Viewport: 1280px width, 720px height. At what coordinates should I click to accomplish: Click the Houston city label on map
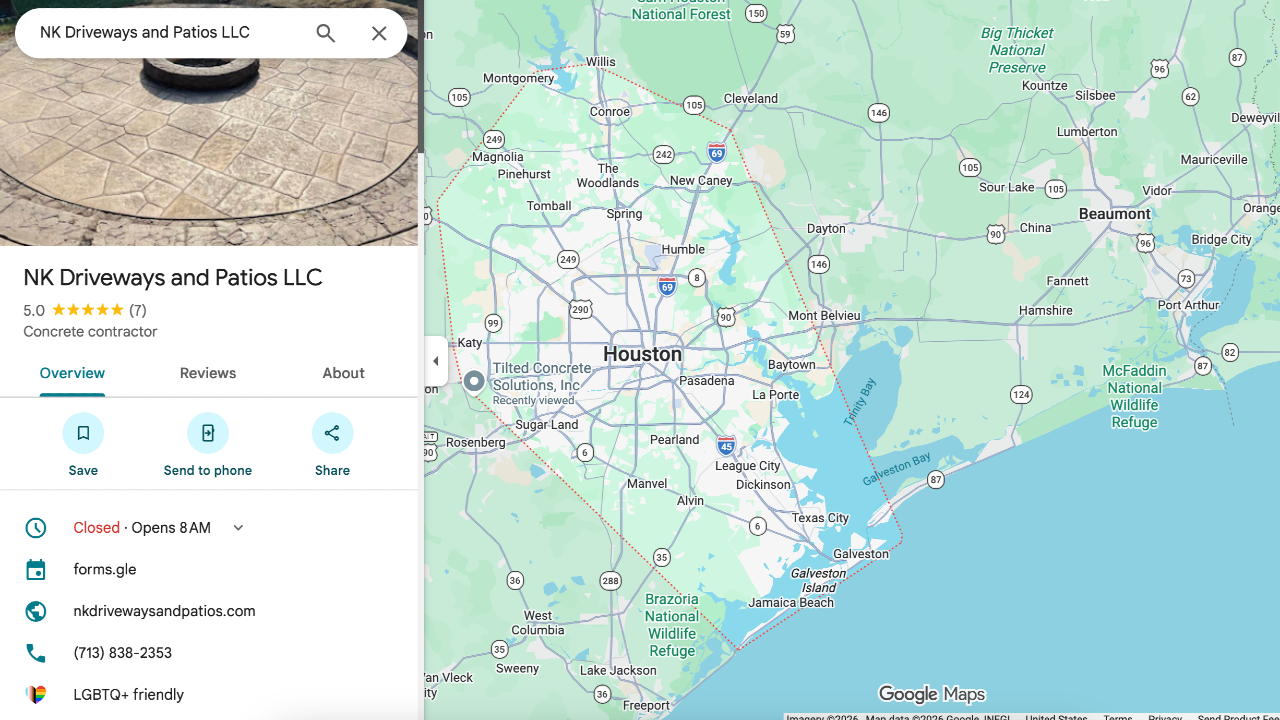[x=642, y=355]
